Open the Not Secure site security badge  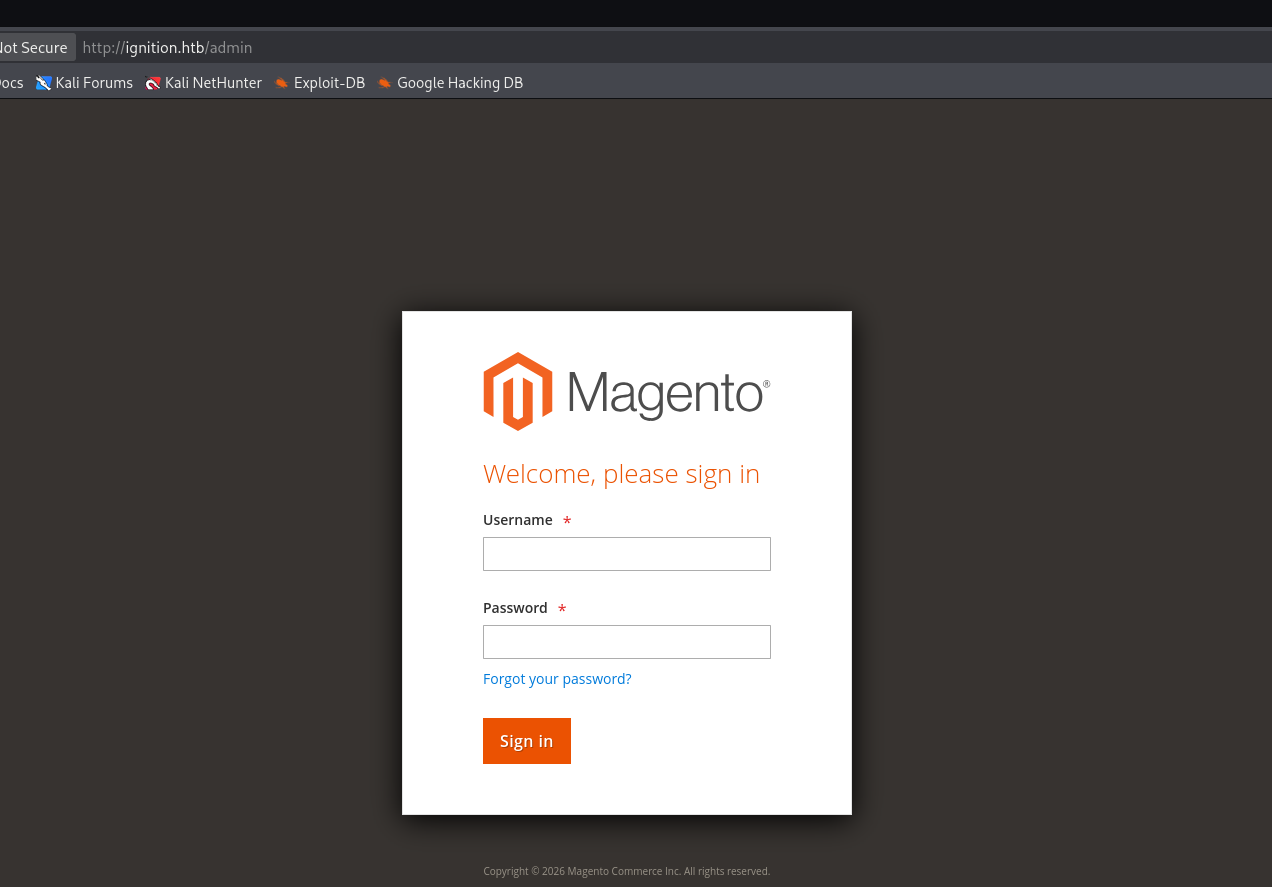(32, 47)
